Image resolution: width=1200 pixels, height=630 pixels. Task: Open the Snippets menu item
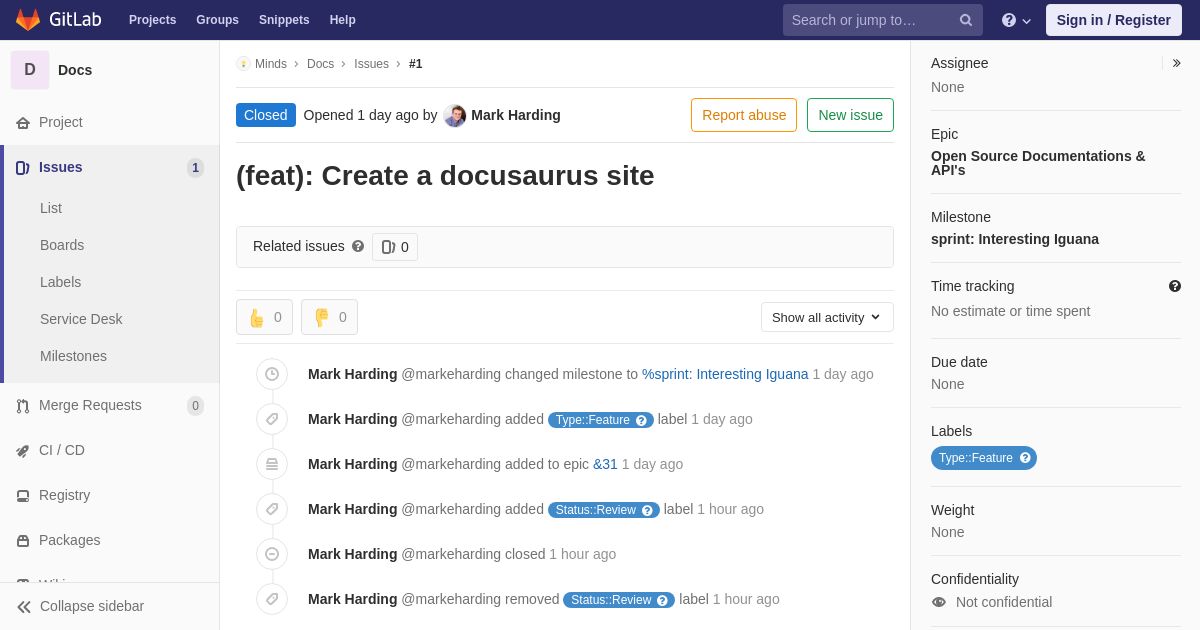tap(284, 20)
